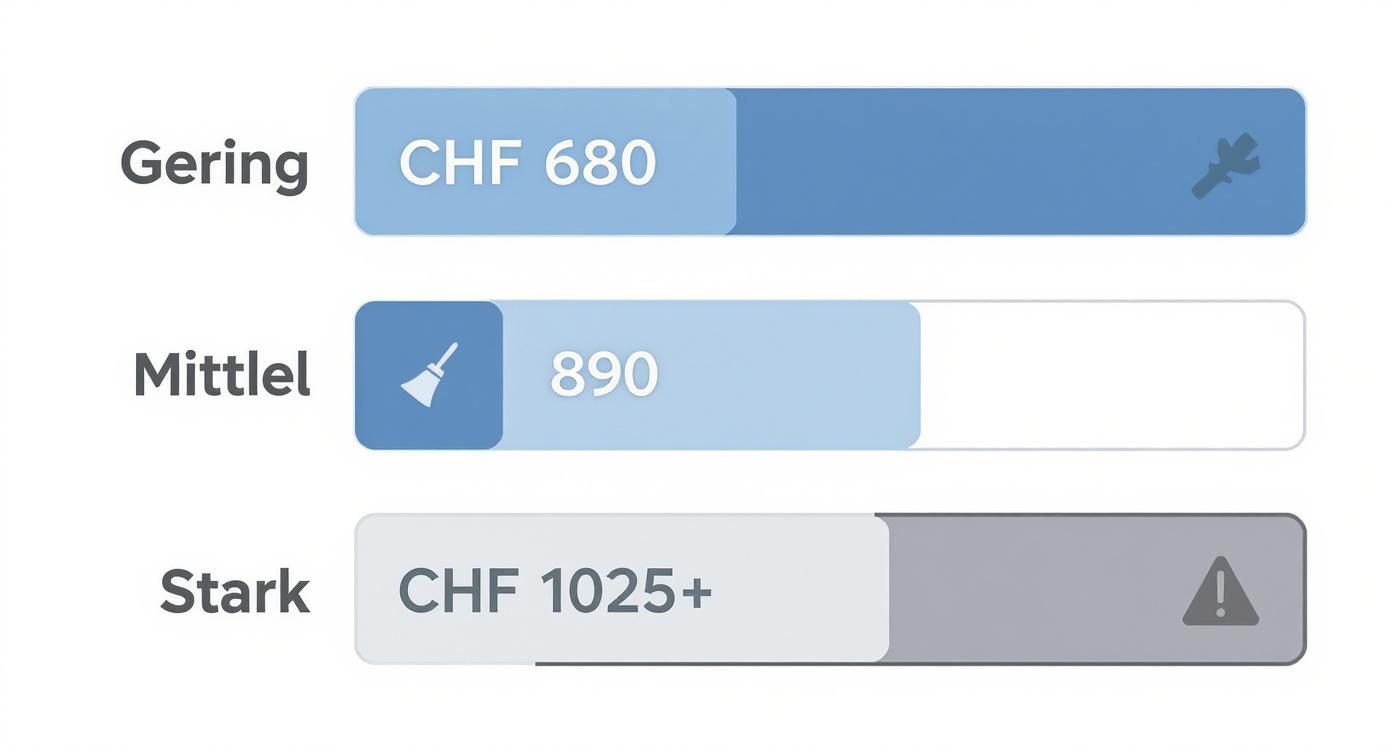This screenshot has height=752, width=1392.
Task: Select the Gering label
Action: tap(214, 164)
